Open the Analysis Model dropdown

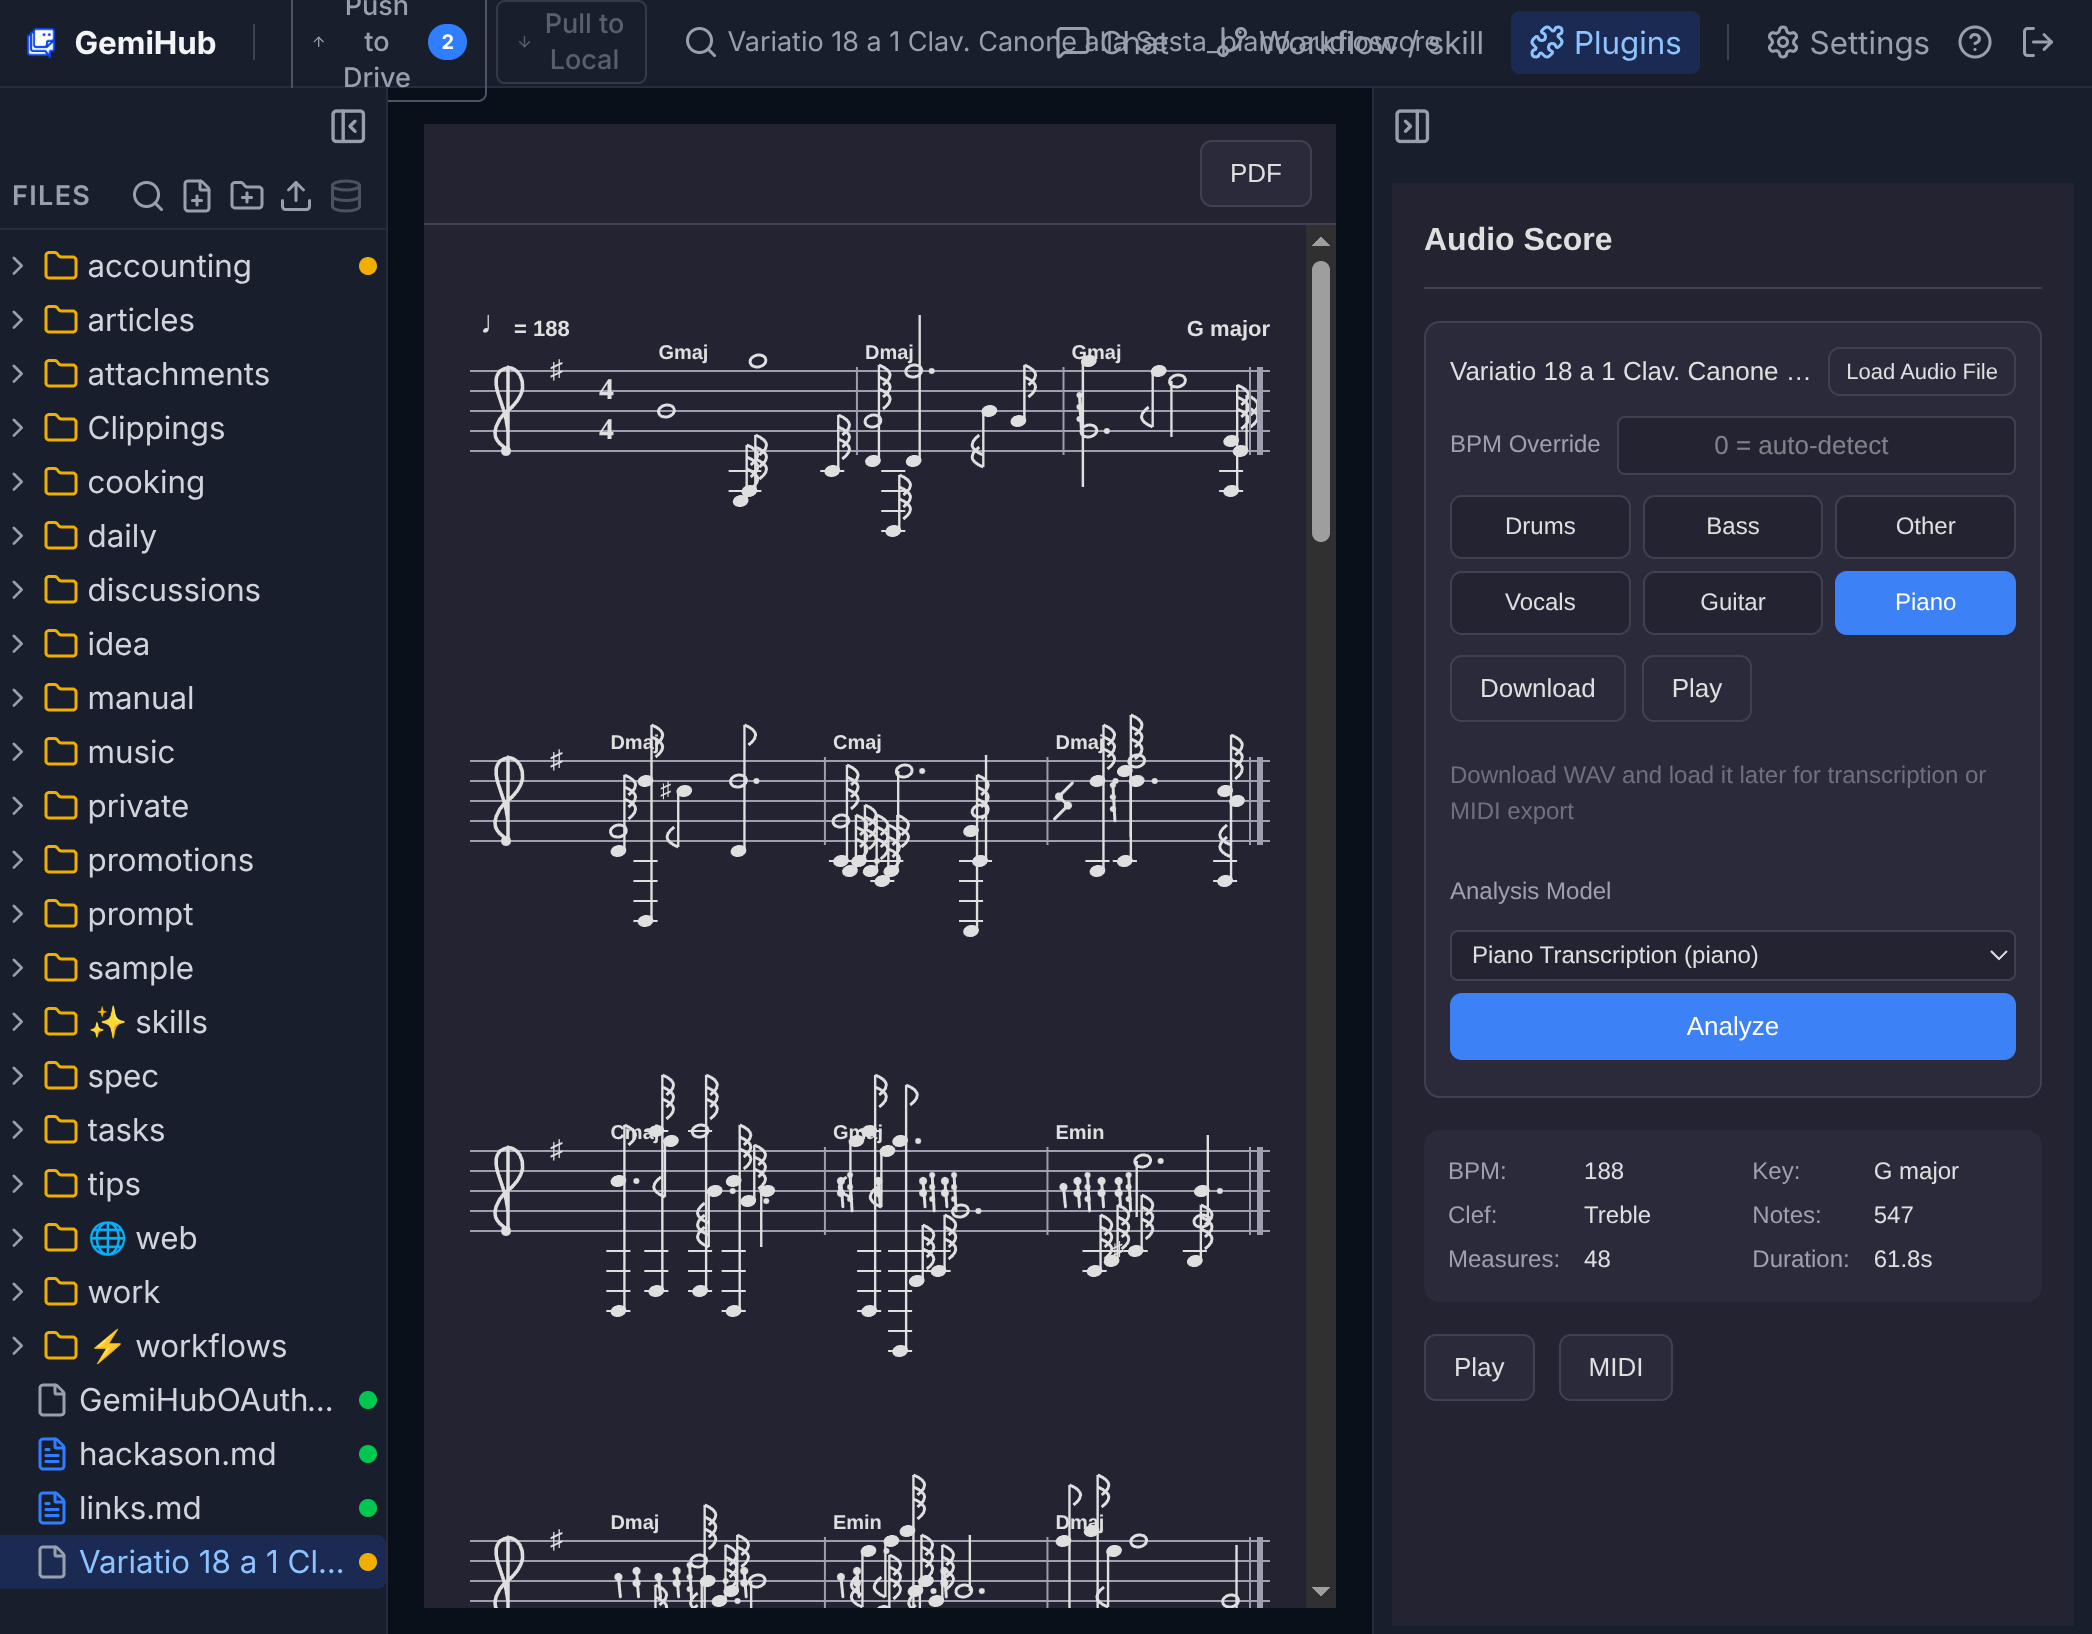coord(1731,955)
